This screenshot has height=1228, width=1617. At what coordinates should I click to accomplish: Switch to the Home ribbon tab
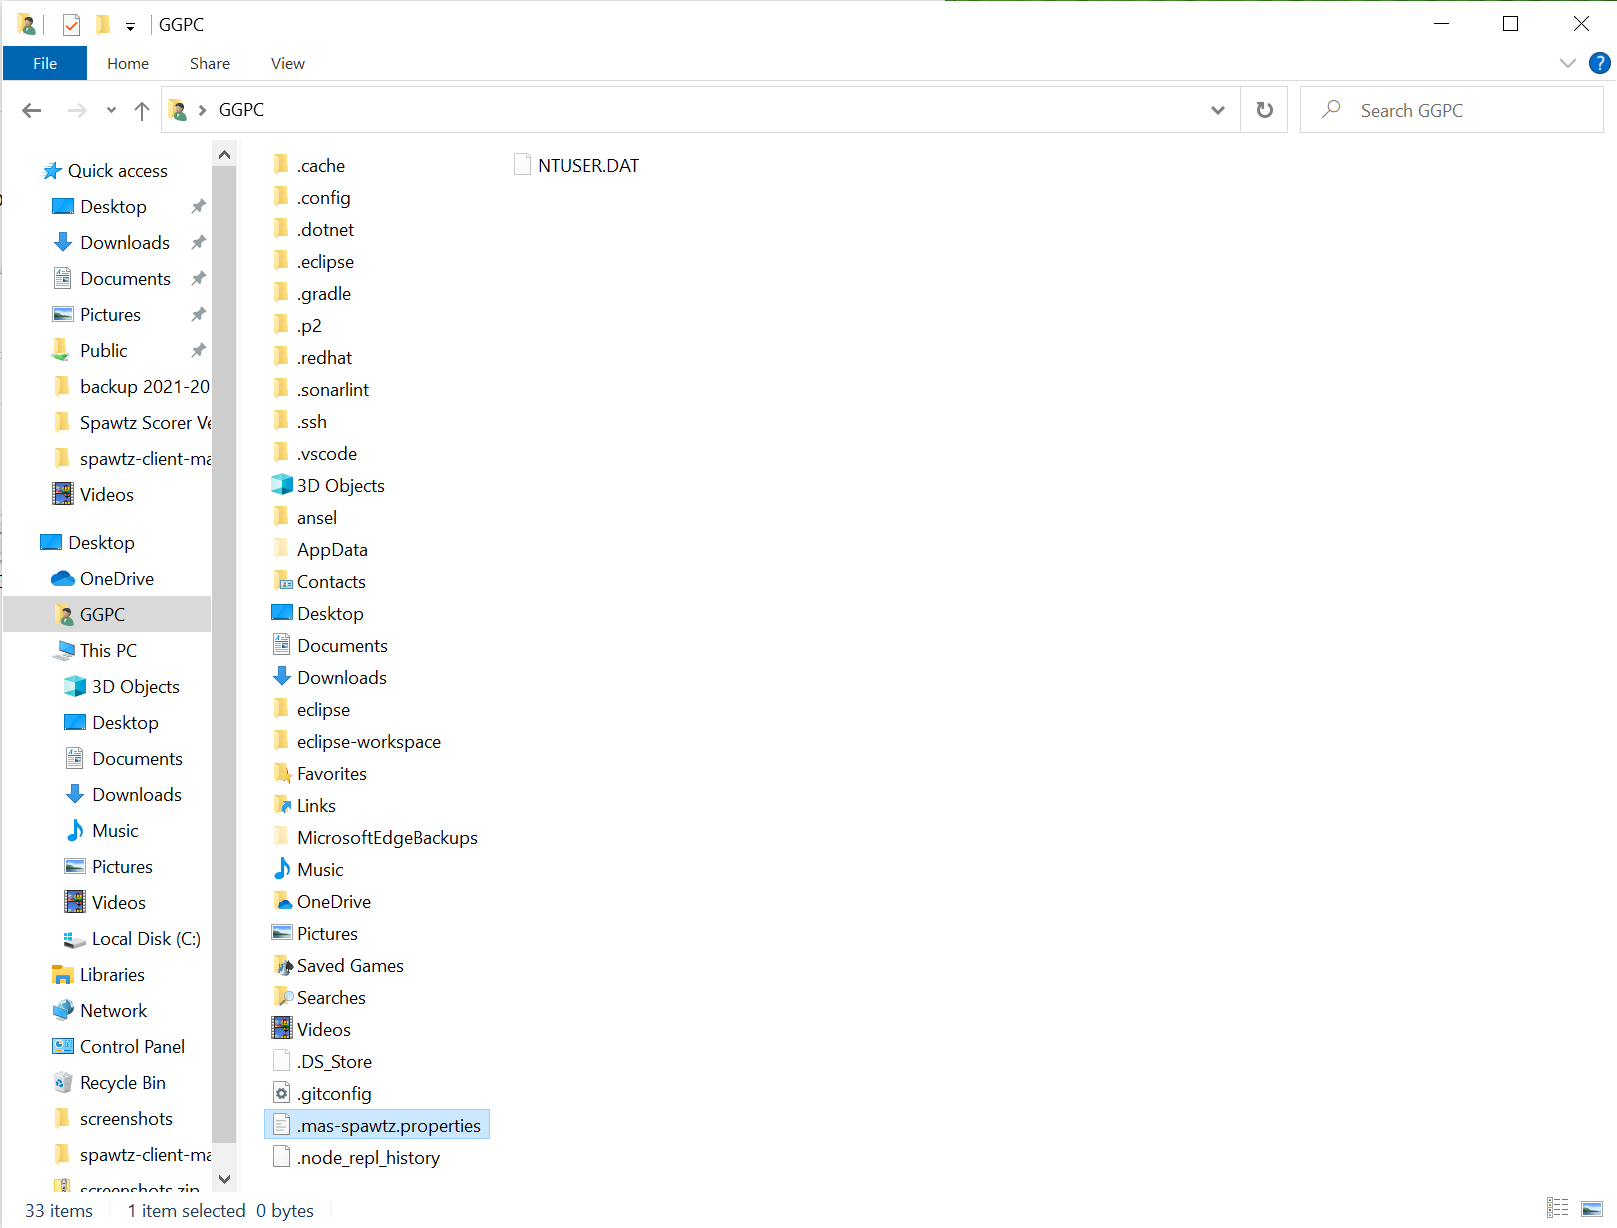tap(128, 63)
